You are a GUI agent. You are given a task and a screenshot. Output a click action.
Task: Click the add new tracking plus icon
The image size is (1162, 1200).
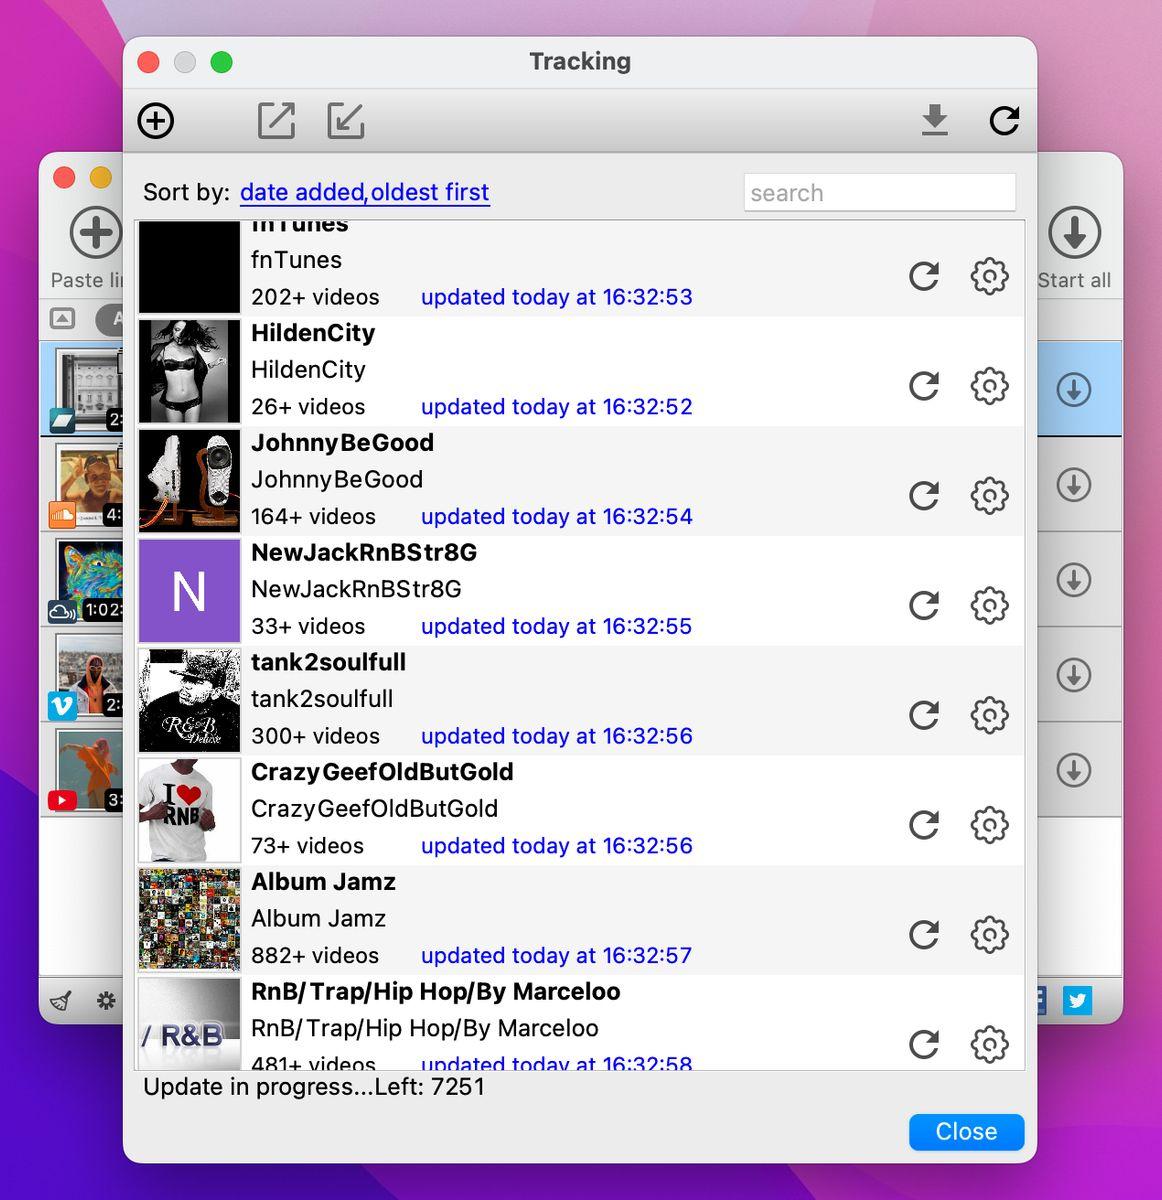pyautogui.click(x=156, y=121)
